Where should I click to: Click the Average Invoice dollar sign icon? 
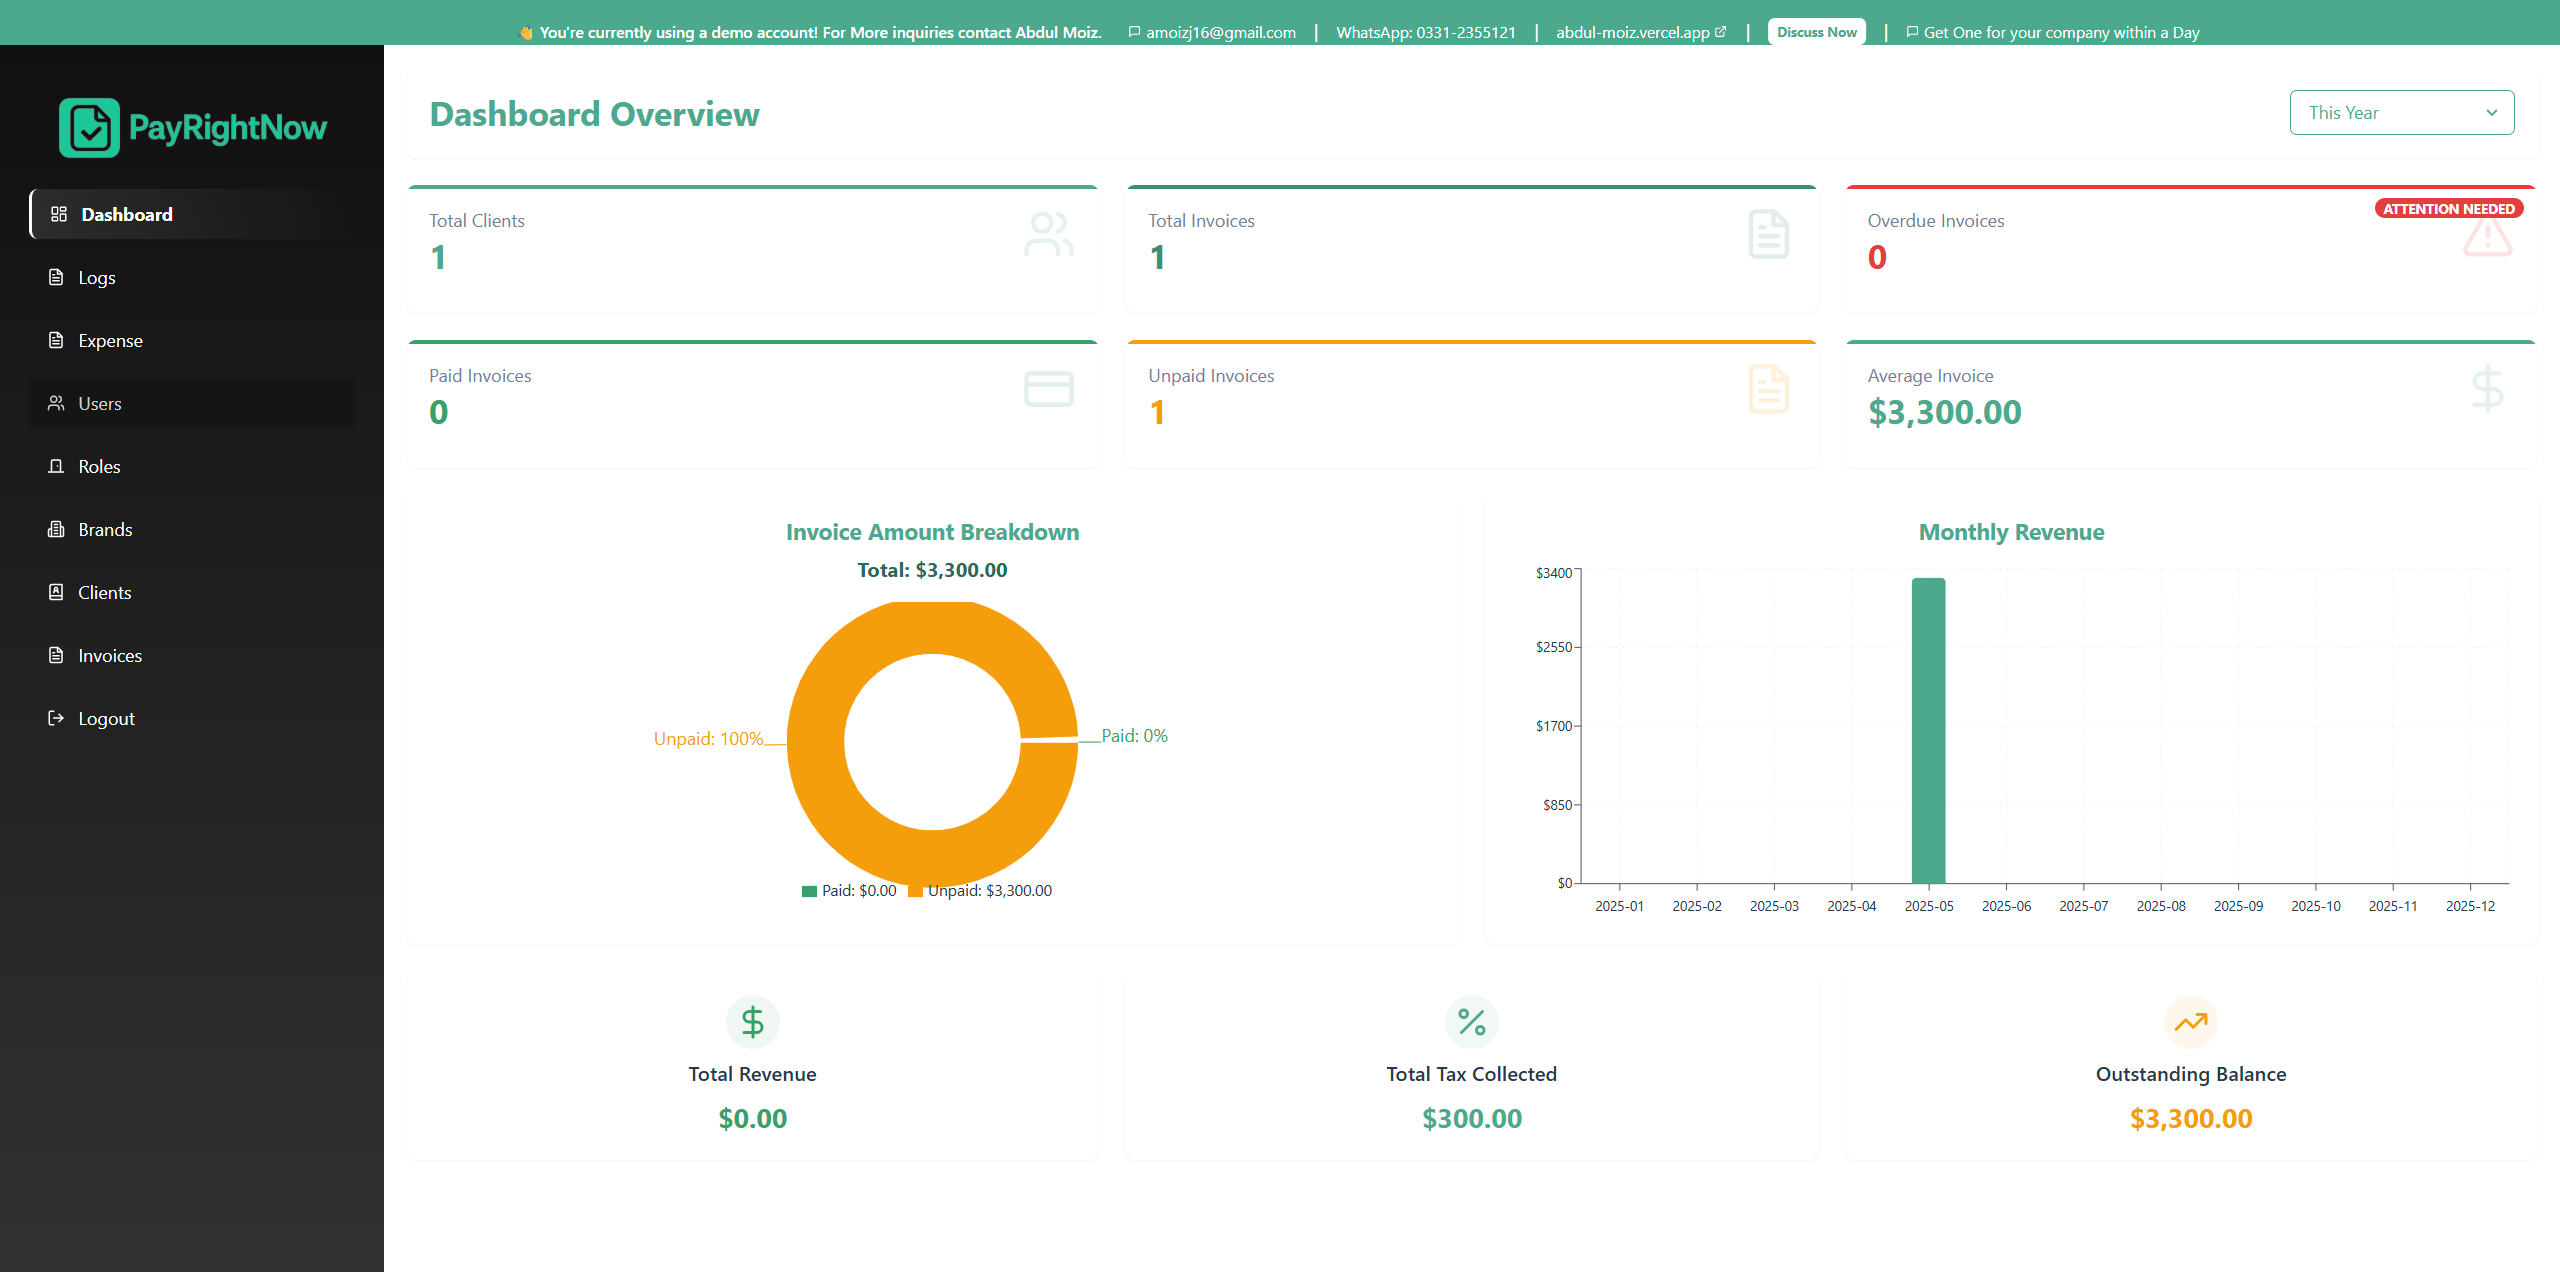tap(2487, 389)
